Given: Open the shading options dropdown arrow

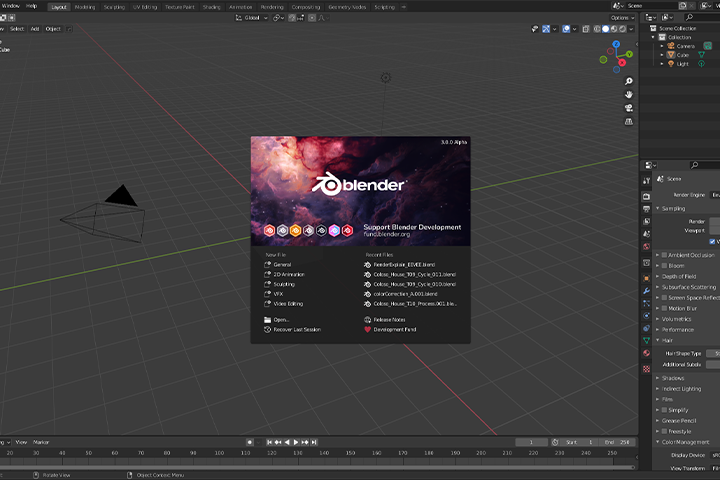Looking at the screenshot, I should [631, 29].
